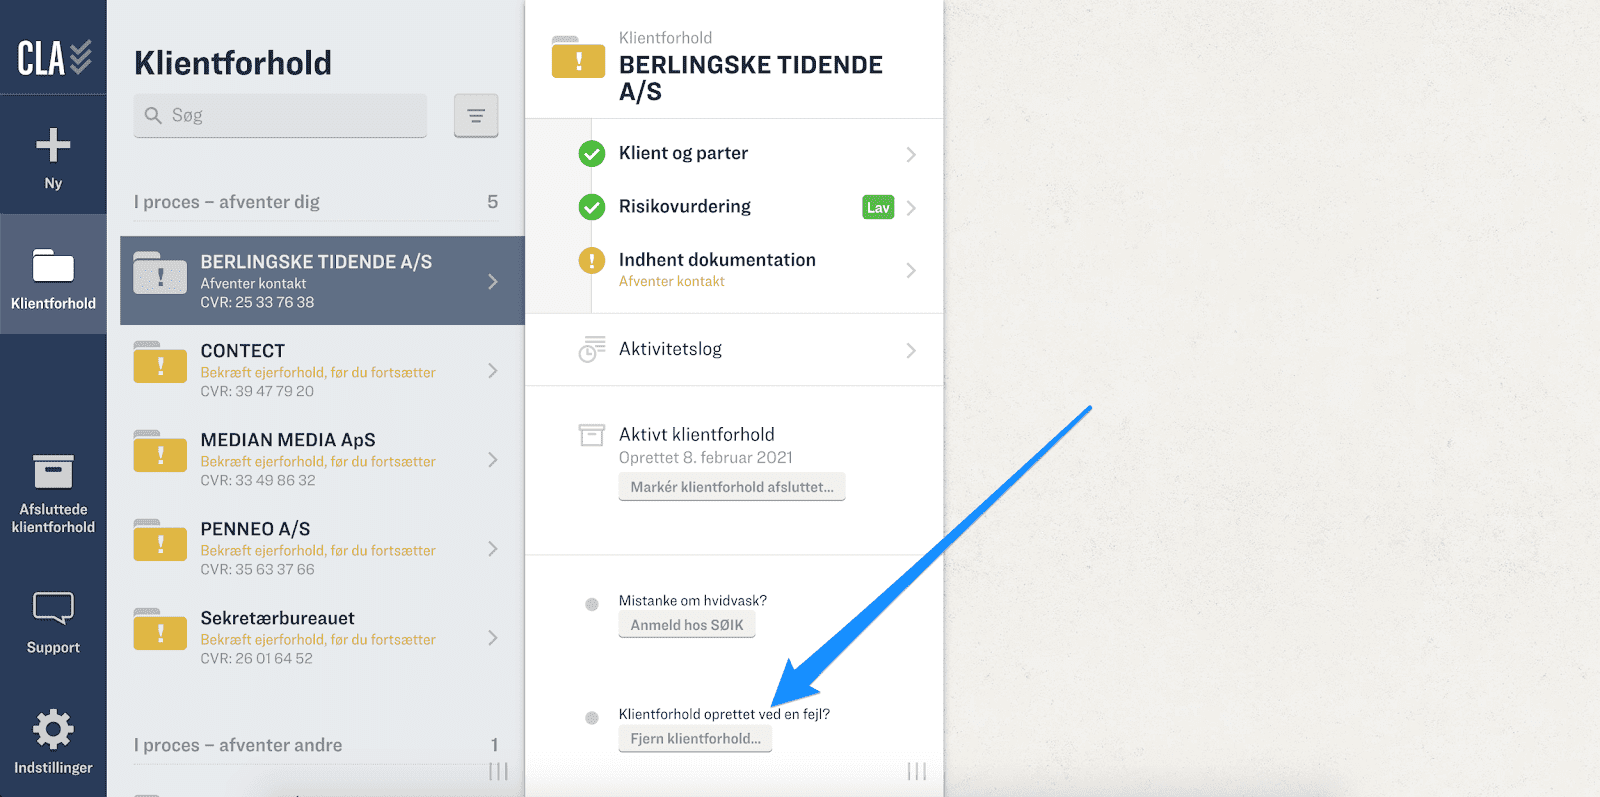This screenshot has width=1600, height=797.
Task: Click the Aktivt klientforhold archive box icon
Action: point(592,435)
